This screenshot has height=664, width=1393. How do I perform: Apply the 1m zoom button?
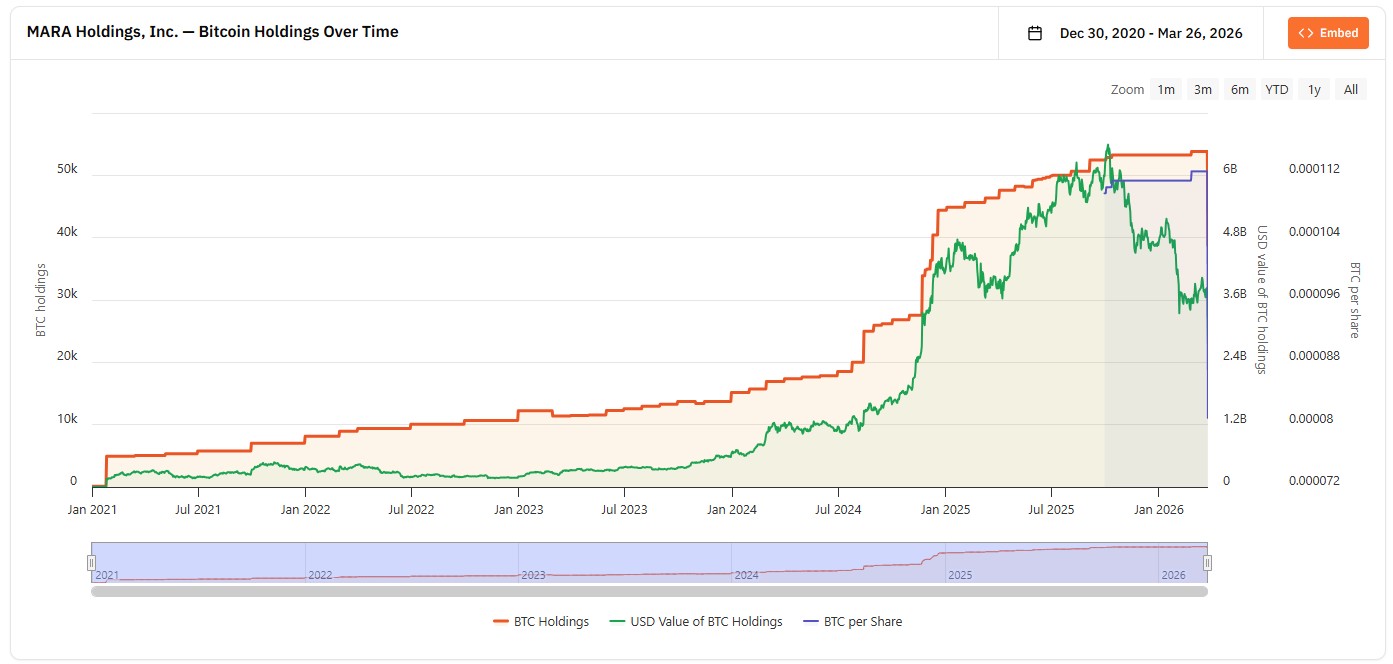pyautogui.click(x=1166, y=89)
